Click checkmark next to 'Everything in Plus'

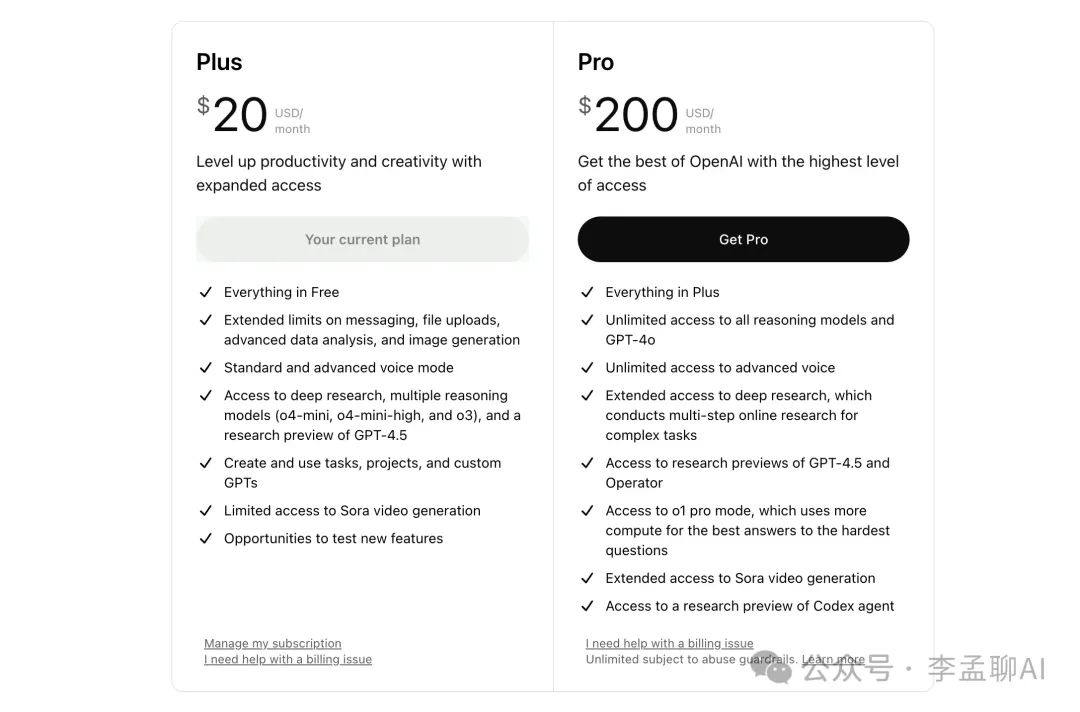click(588, 293)
